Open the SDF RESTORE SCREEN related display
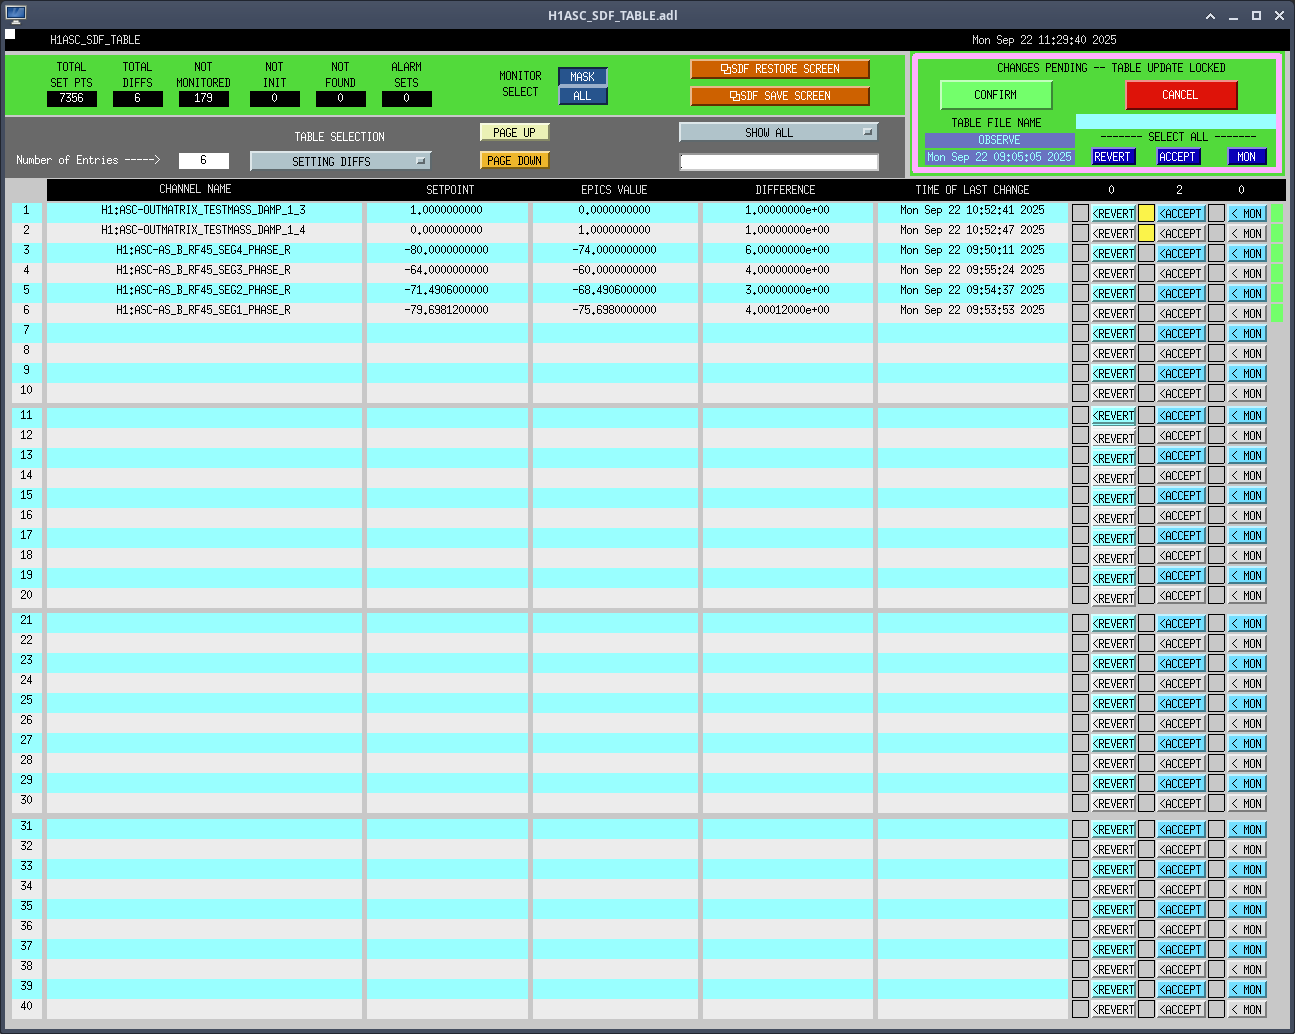This screenshot has height=1034, width=1295. [779, 69]
